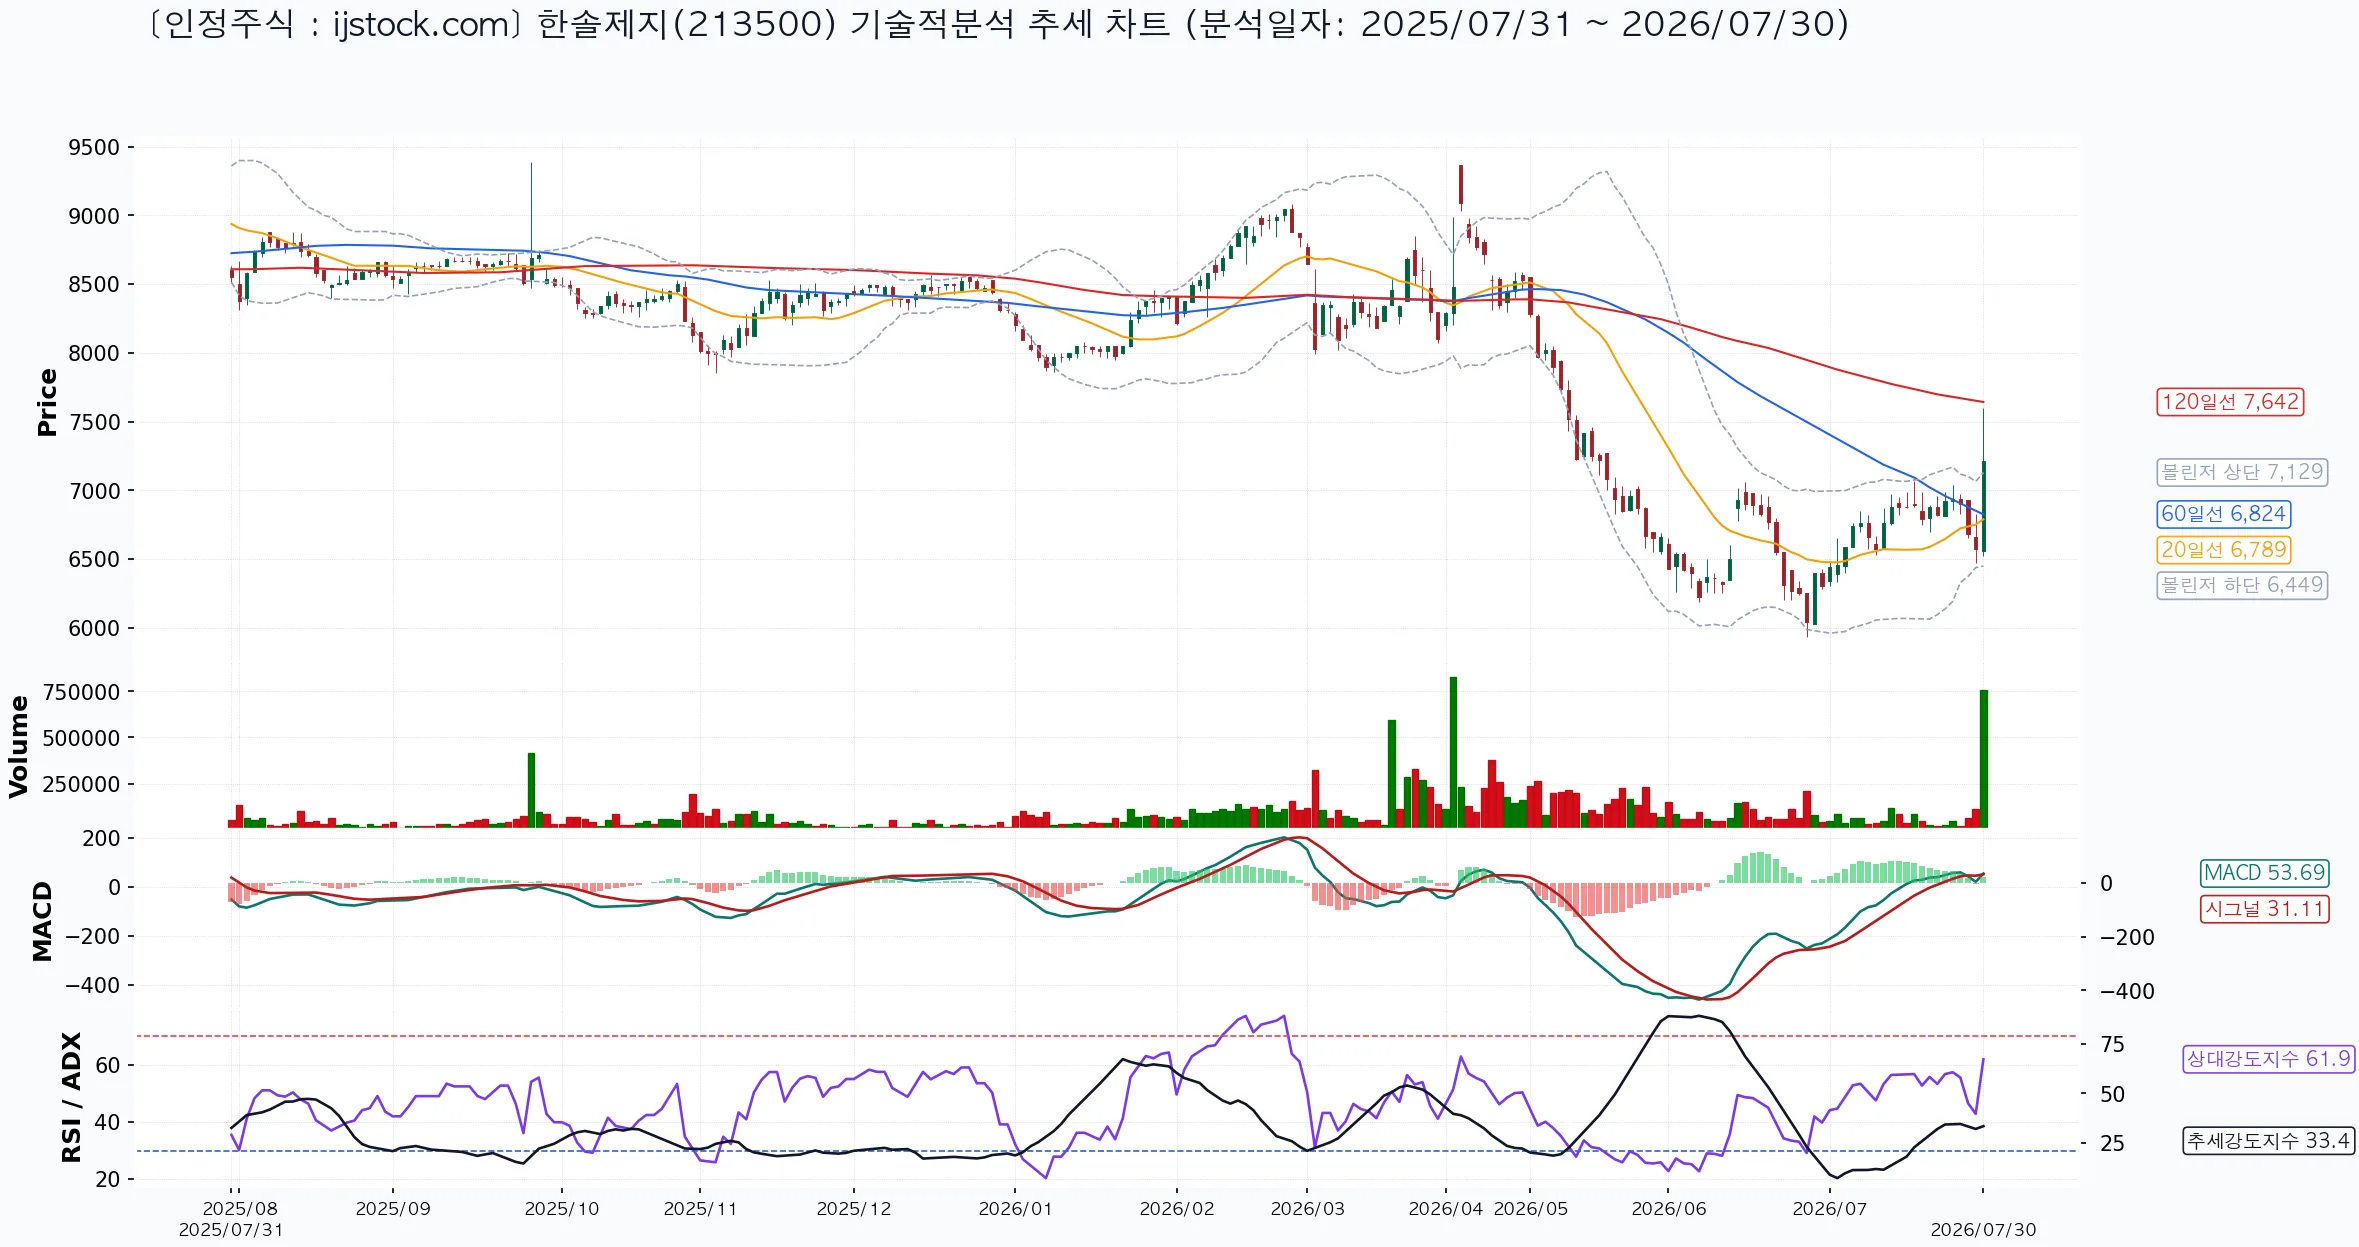Screen dimensions: 2359x1247
Task: Click the 500000 volume axis tick
Action: [81, 738]
